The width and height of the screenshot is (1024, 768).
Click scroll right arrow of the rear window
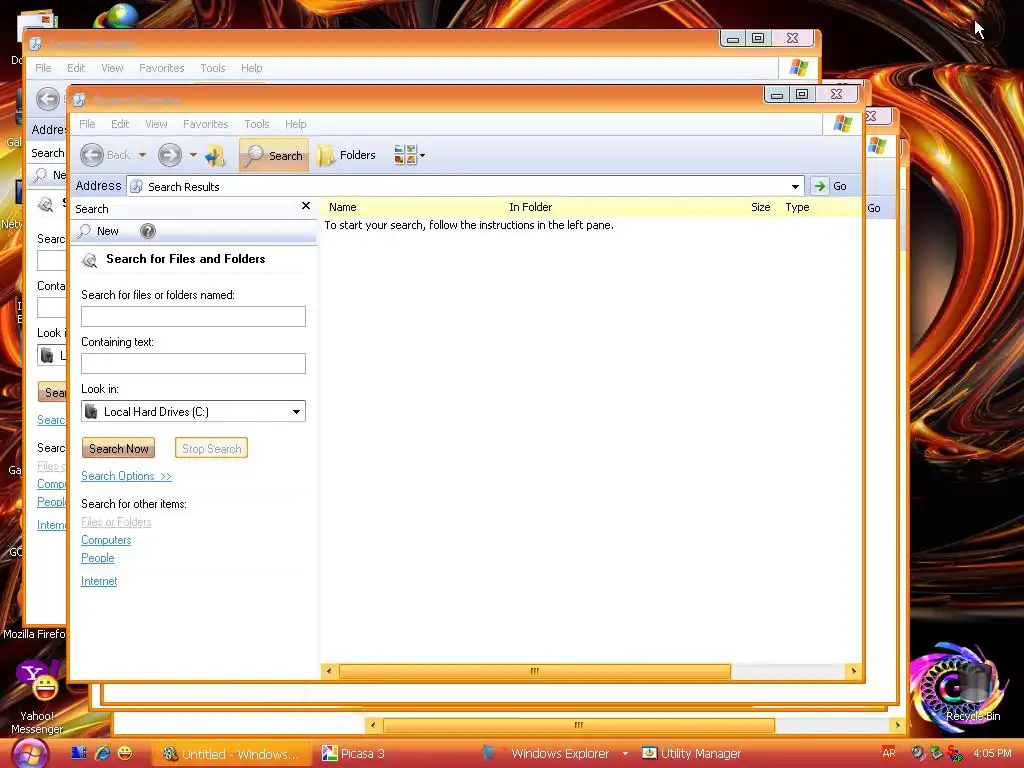(x=897, y=725)
